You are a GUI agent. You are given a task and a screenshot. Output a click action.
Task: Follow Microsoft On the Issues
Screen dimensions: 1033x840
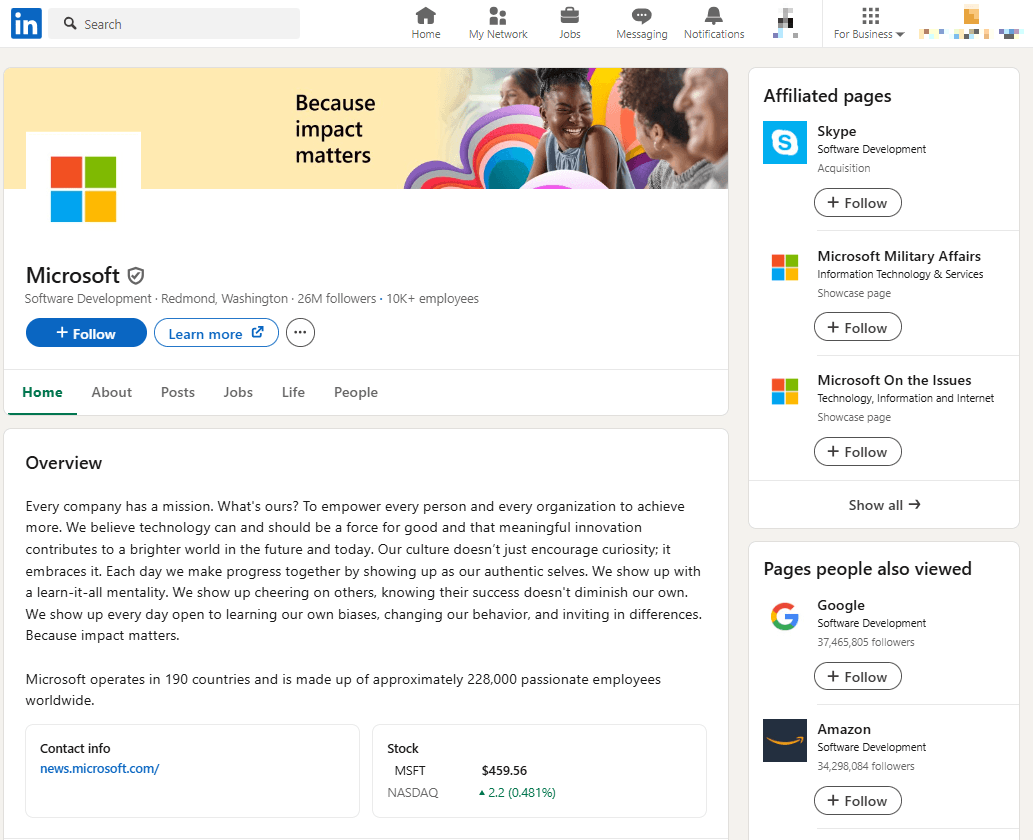tap(858, 452)
